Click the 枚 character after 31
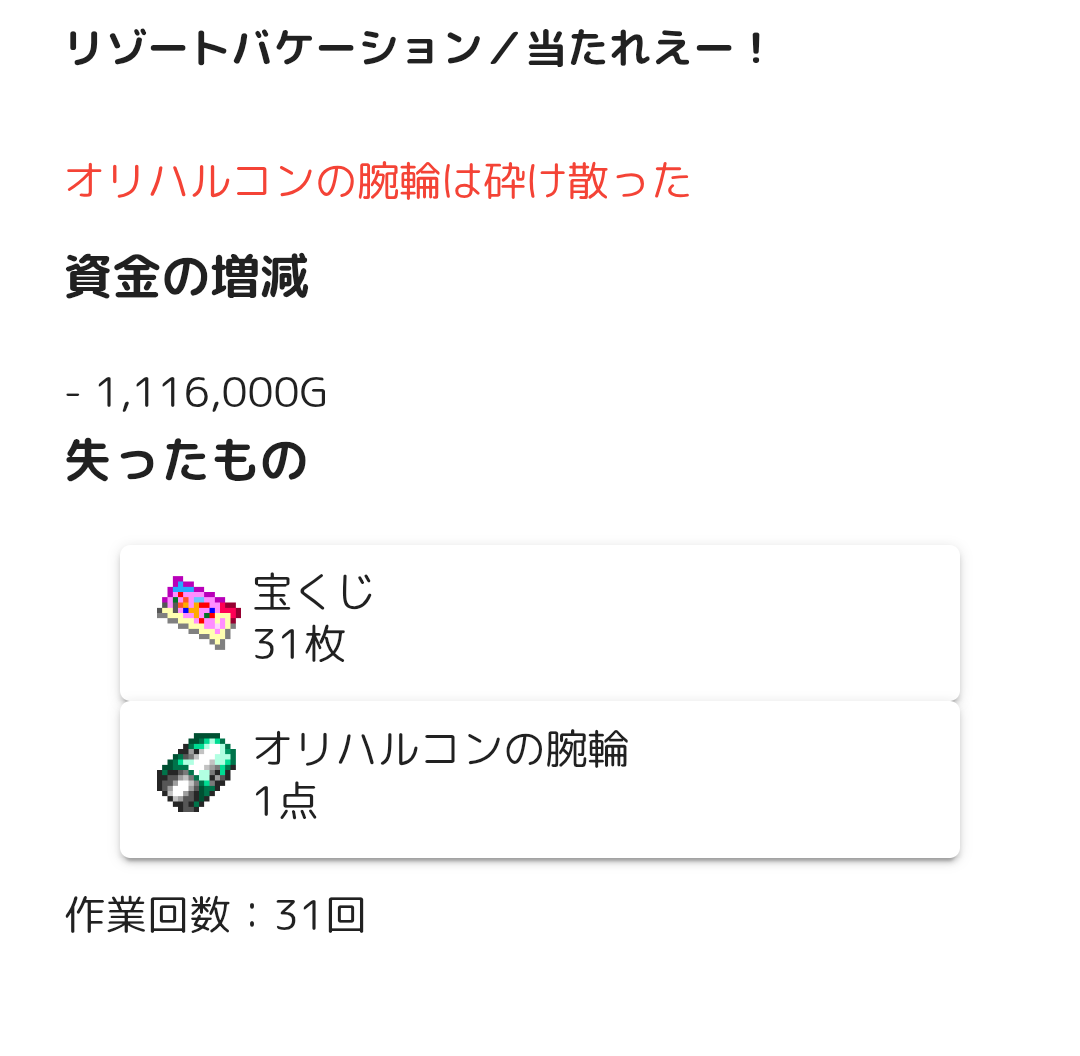The width and height of the screenshot is (1080, 1056). click(x=325, y=645)
